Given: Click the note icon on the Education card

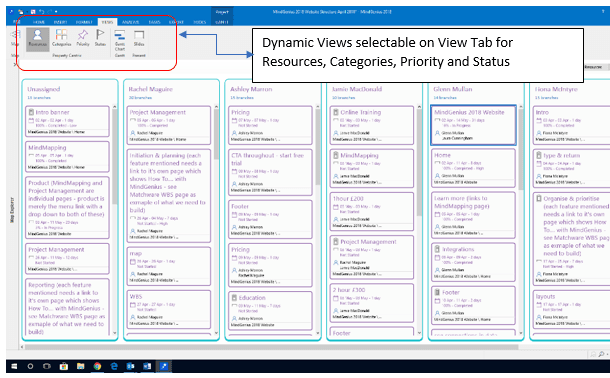Looking at the screenshot, I should click(x=234, y=298).
